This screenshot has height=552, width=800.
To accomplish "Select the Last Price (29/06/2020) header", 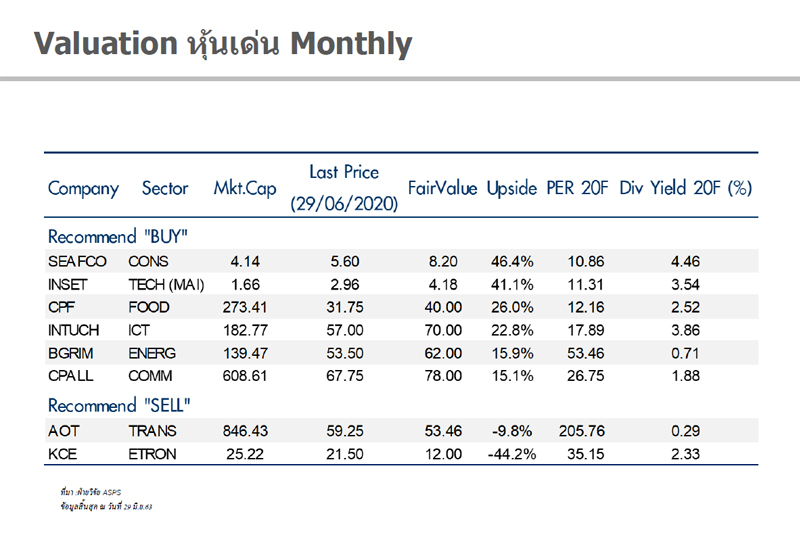I will pos(344,188).
